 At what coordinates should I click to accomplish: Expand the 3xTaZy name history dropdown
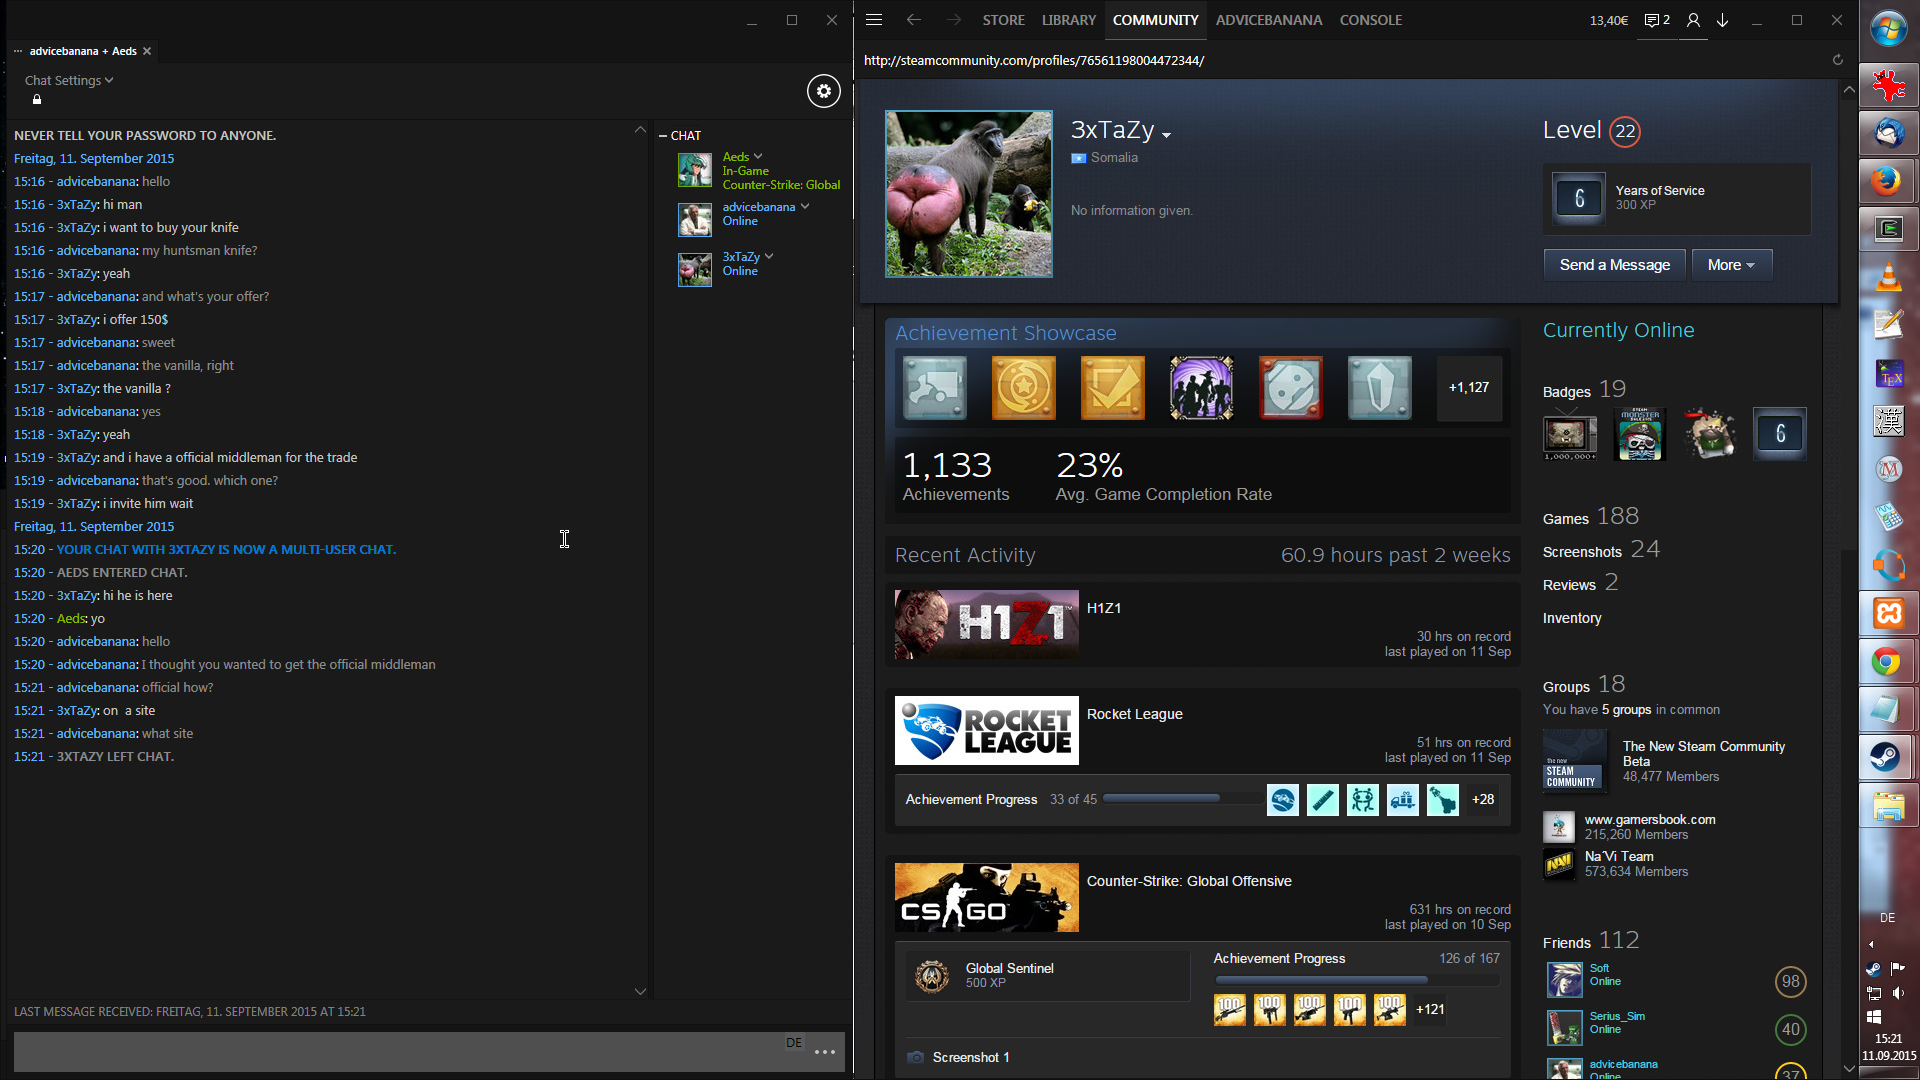[1166, 134]
